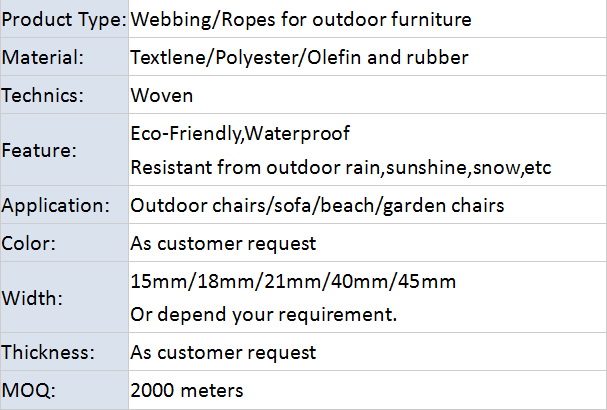607x410 pixels.
Task: Select the Textlene/Polyester/Olefin and rubber cell
Action: click(299, 58)
